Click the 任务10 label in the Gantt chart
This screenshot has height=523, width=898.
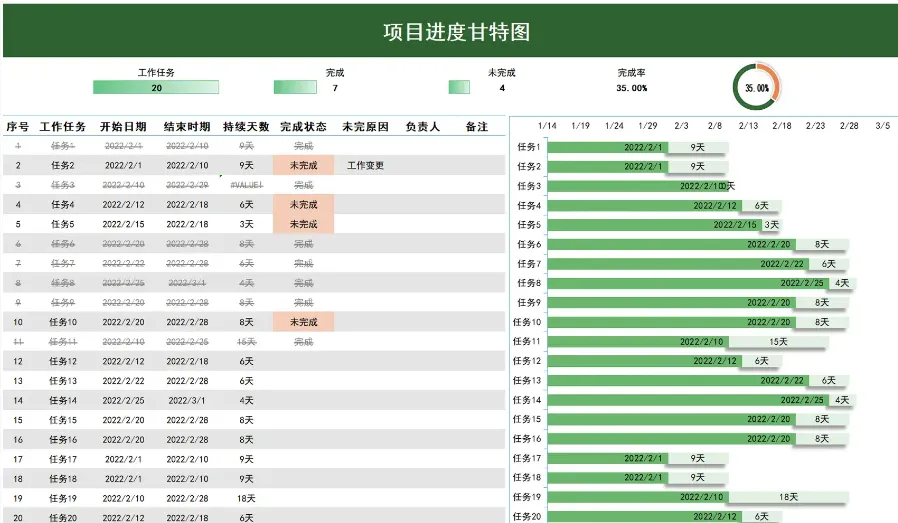(527, 322)
